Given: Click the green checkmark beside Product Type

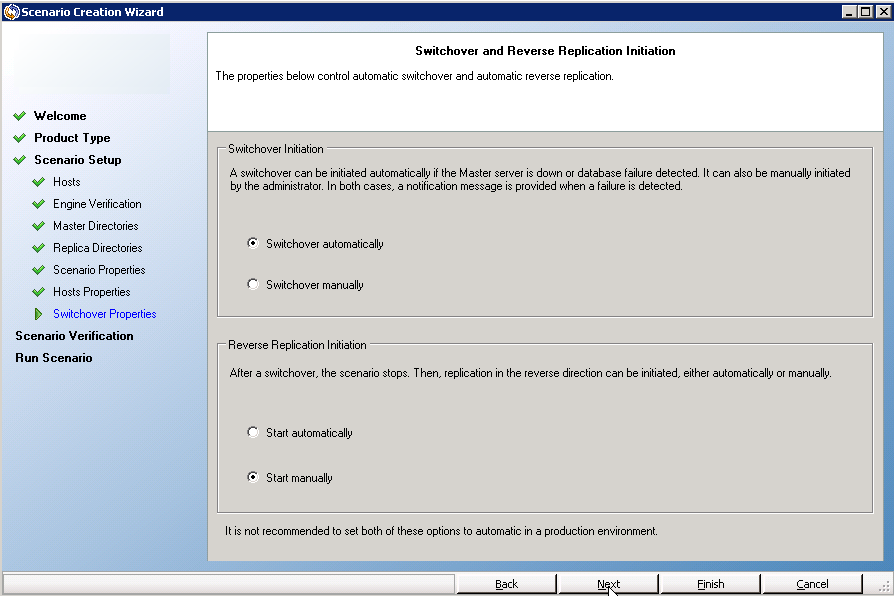Looking at the screenshot, I should click(19, 138).
